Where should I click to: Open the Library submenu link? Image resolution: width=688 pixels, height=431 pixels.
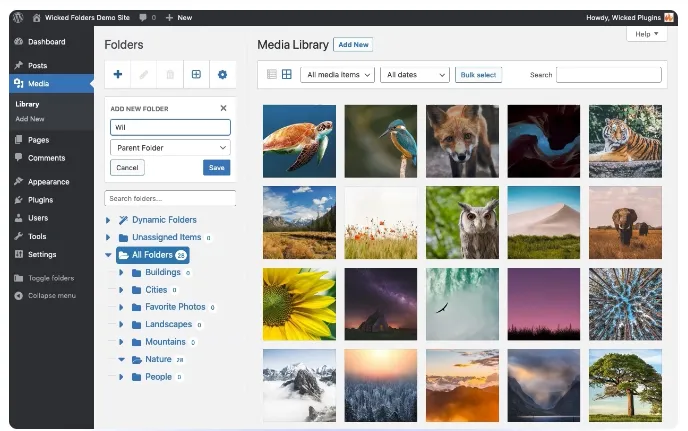tap(27, 104)
